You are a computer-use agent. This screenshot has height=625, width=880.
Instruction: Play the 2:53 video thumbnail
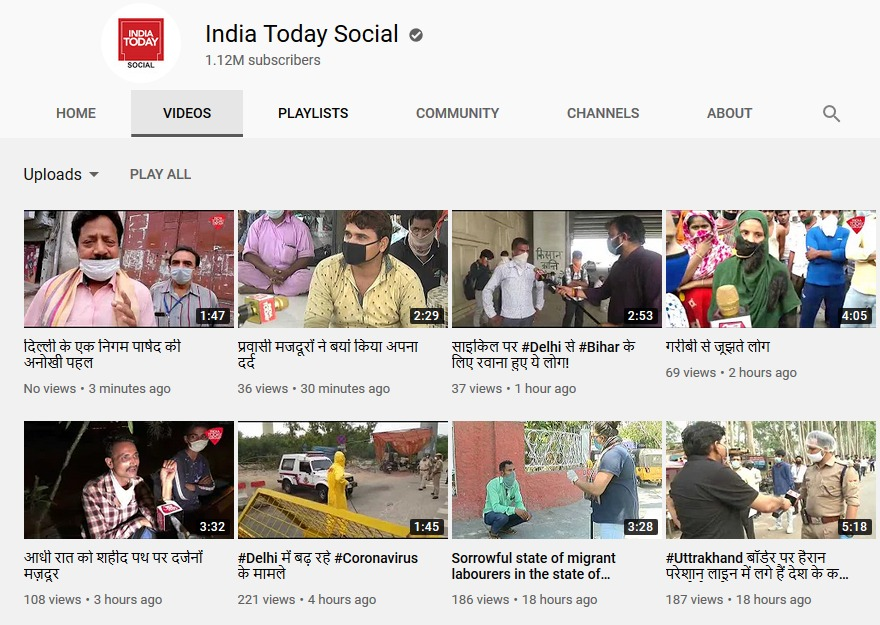pyautogui.click(x=557, y=269)
